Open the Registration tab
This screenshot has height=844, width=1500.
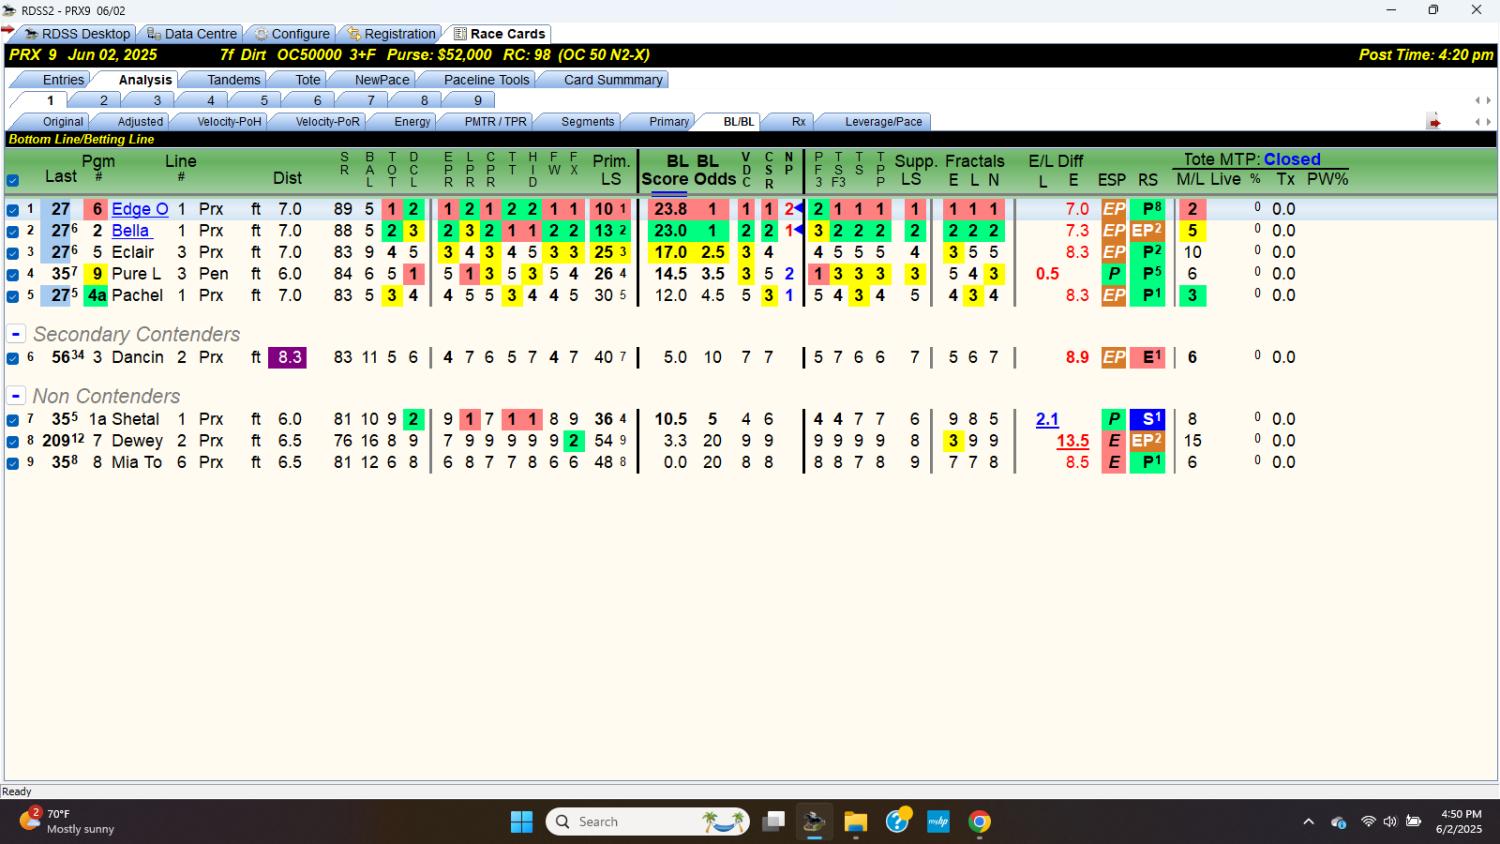pyautogui.click(x=390, y=34)
